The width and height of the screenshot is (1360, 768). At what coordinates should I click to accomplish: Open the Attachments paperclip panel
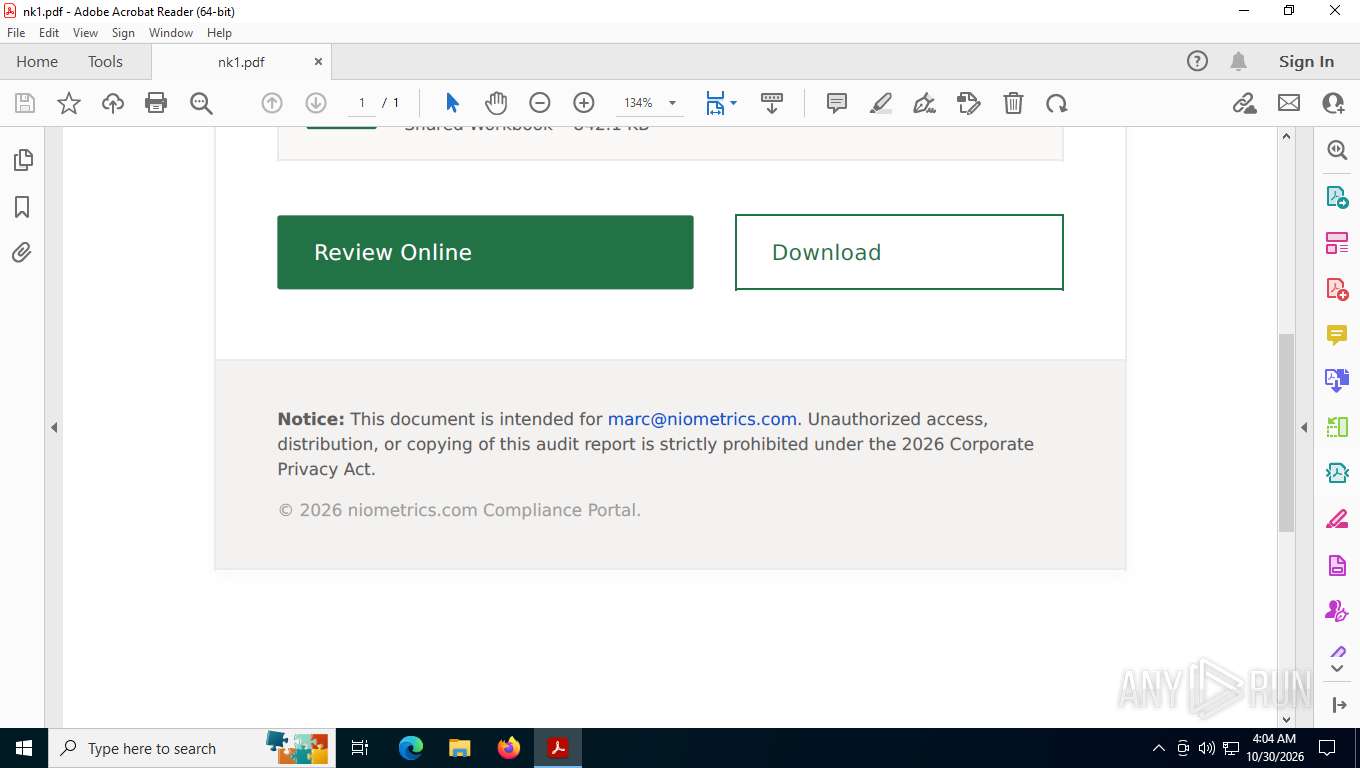[x=22, y=253]
